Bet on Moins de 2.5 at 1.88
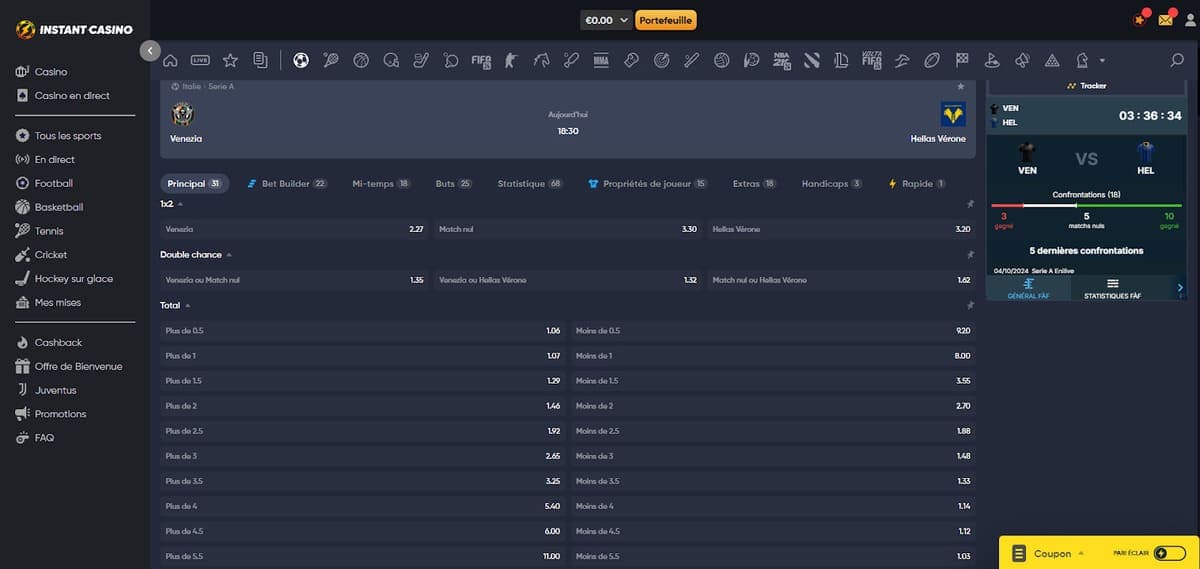Viewport: 1200px width, 569px height. (773, 431)
